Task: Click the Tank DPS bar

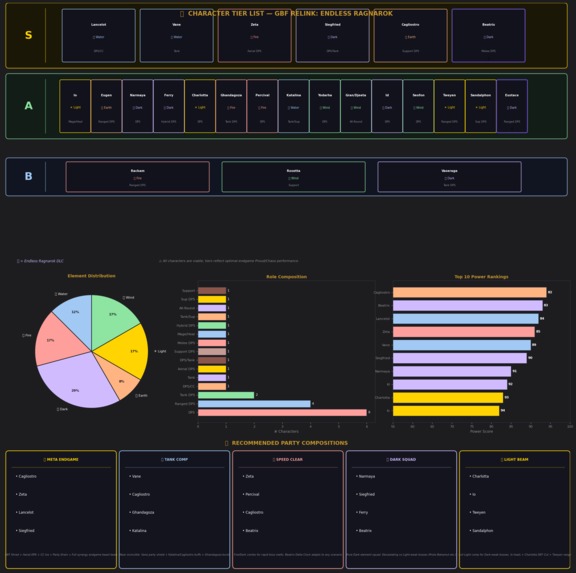Action: pos(226,395)
